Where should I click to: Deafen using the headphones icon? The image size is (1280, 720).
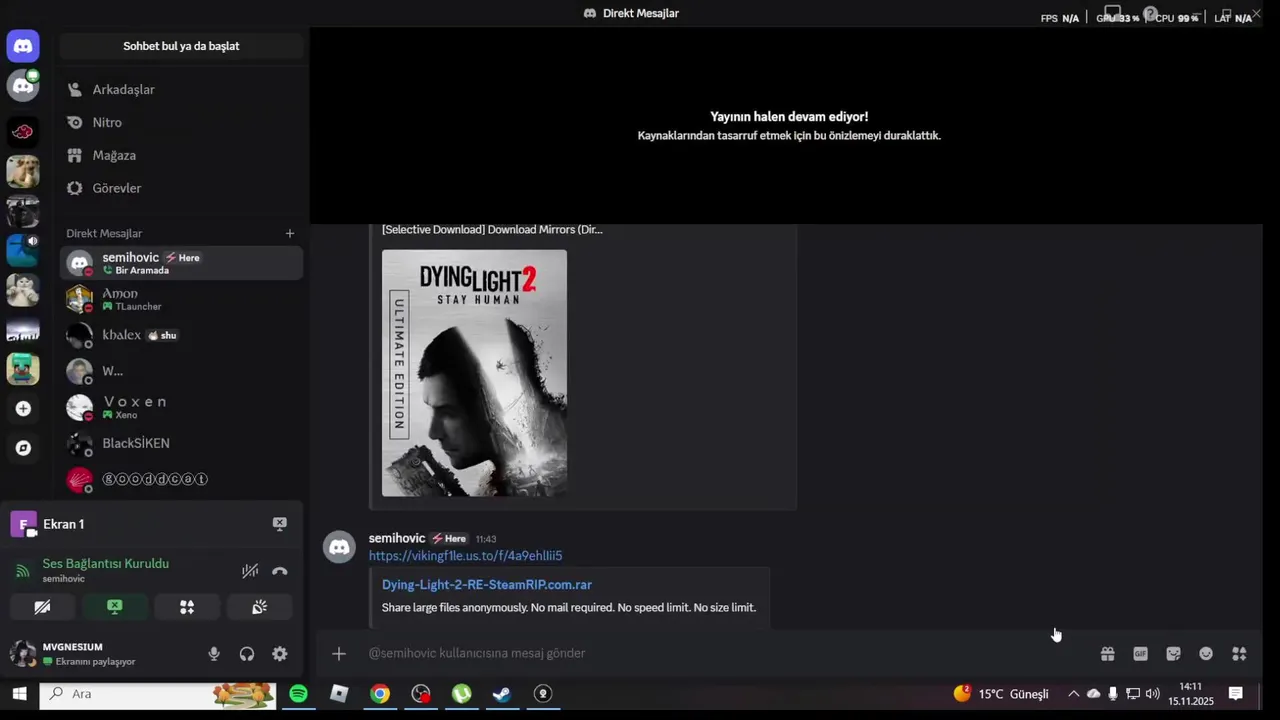point(247,654)
